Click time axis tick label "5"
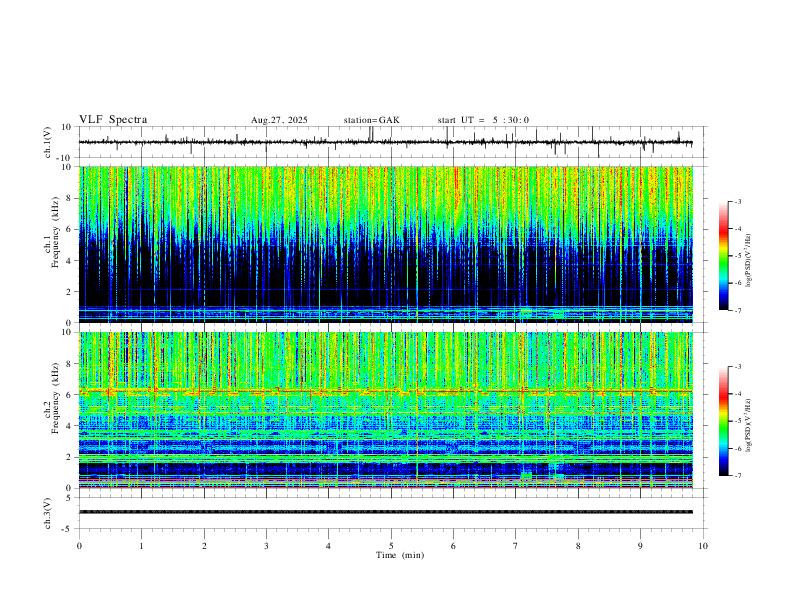 391,546
